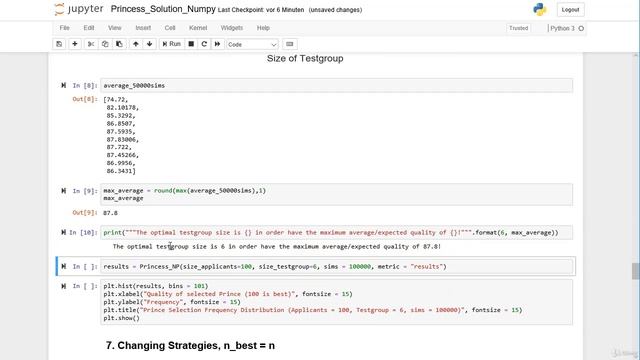
Task: Open the Kernel menu
Action: click(198, 28)
